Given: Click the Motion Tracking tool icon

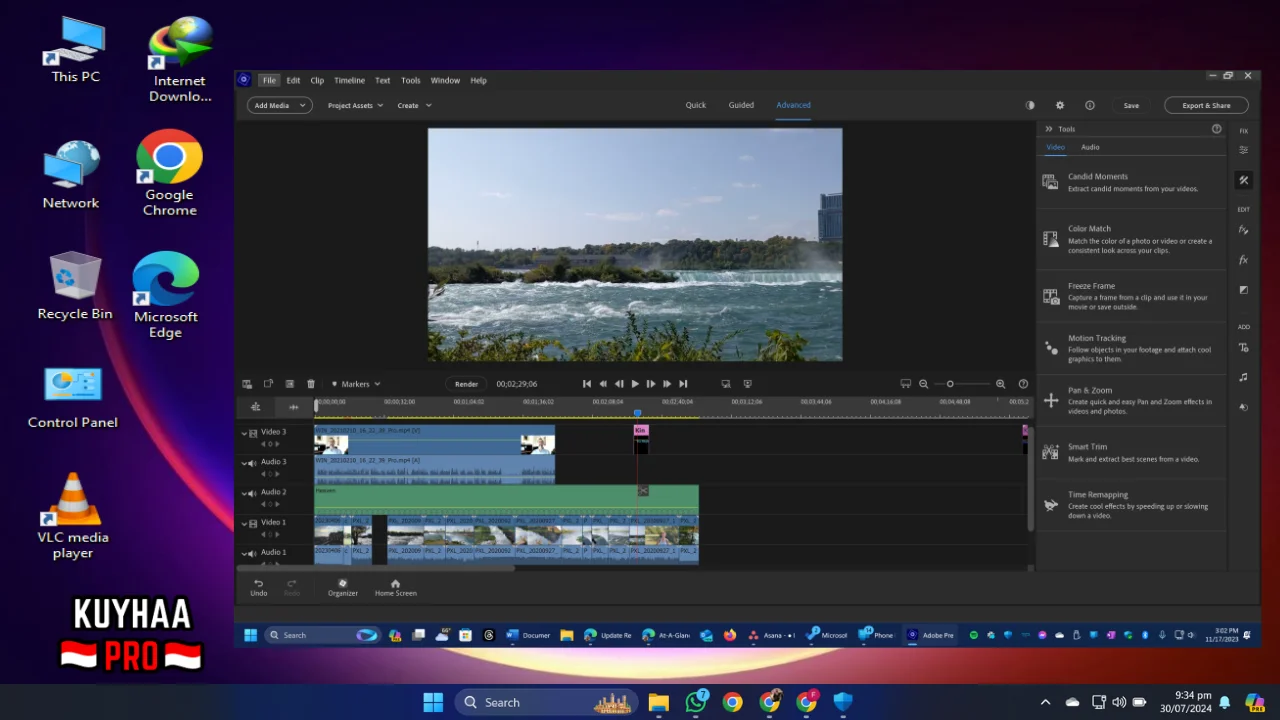Looking at the screenshot, I should point(1050,348).
